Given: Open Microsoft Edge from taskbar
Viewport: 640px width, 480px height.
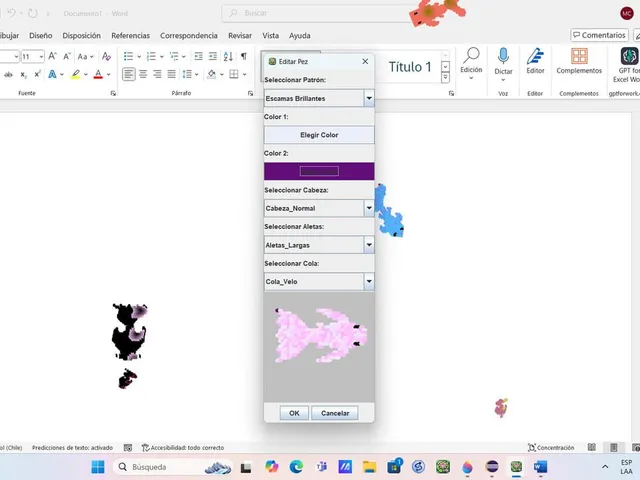Looking at the screenshot, I should click(296, 467).
